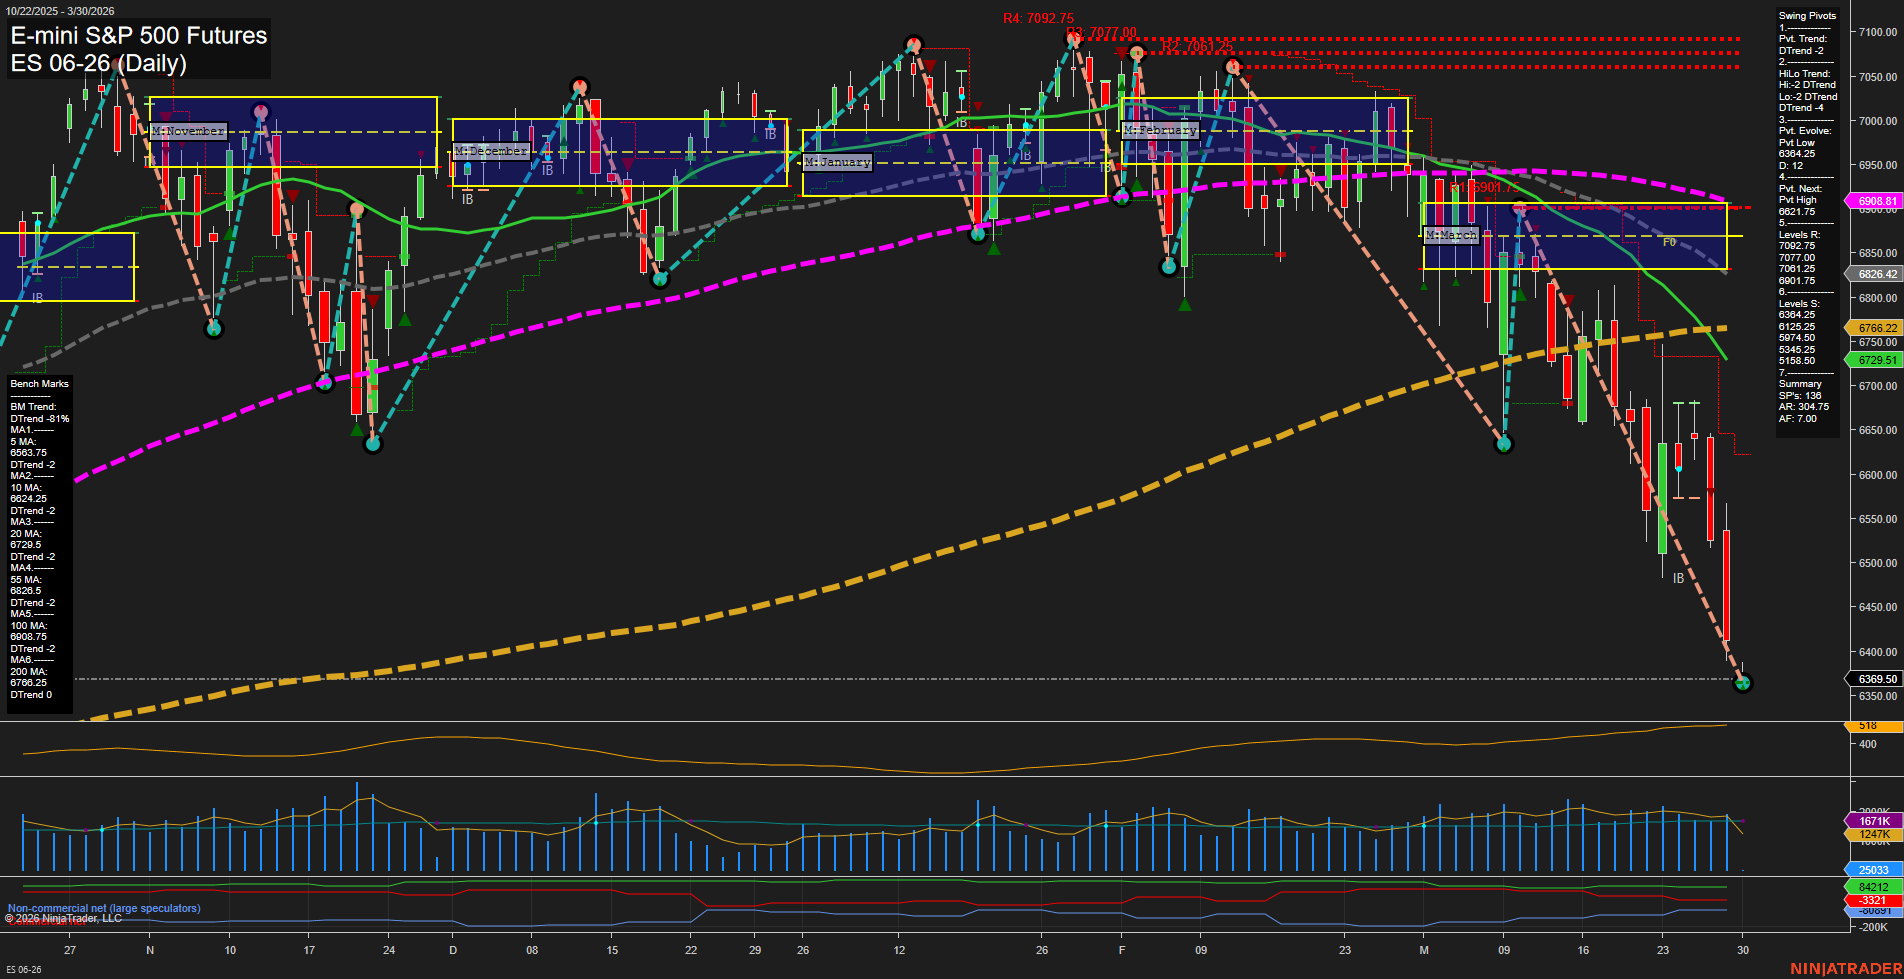Image resolution: width=1904 pixels, height=979 pixels.
Task: Click the blue 25033 volume axis marker
Action: 1873,869
